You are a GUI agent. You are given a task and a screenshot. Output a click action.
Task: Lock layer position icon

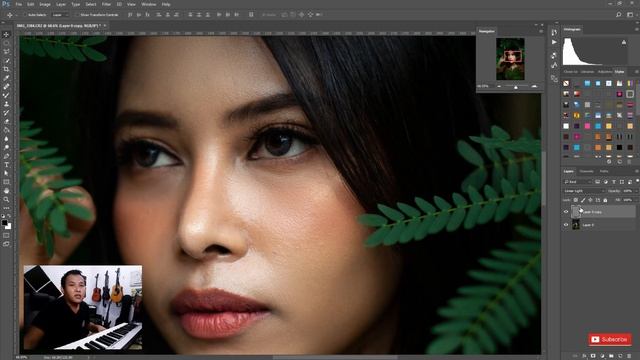click(590, 200)
